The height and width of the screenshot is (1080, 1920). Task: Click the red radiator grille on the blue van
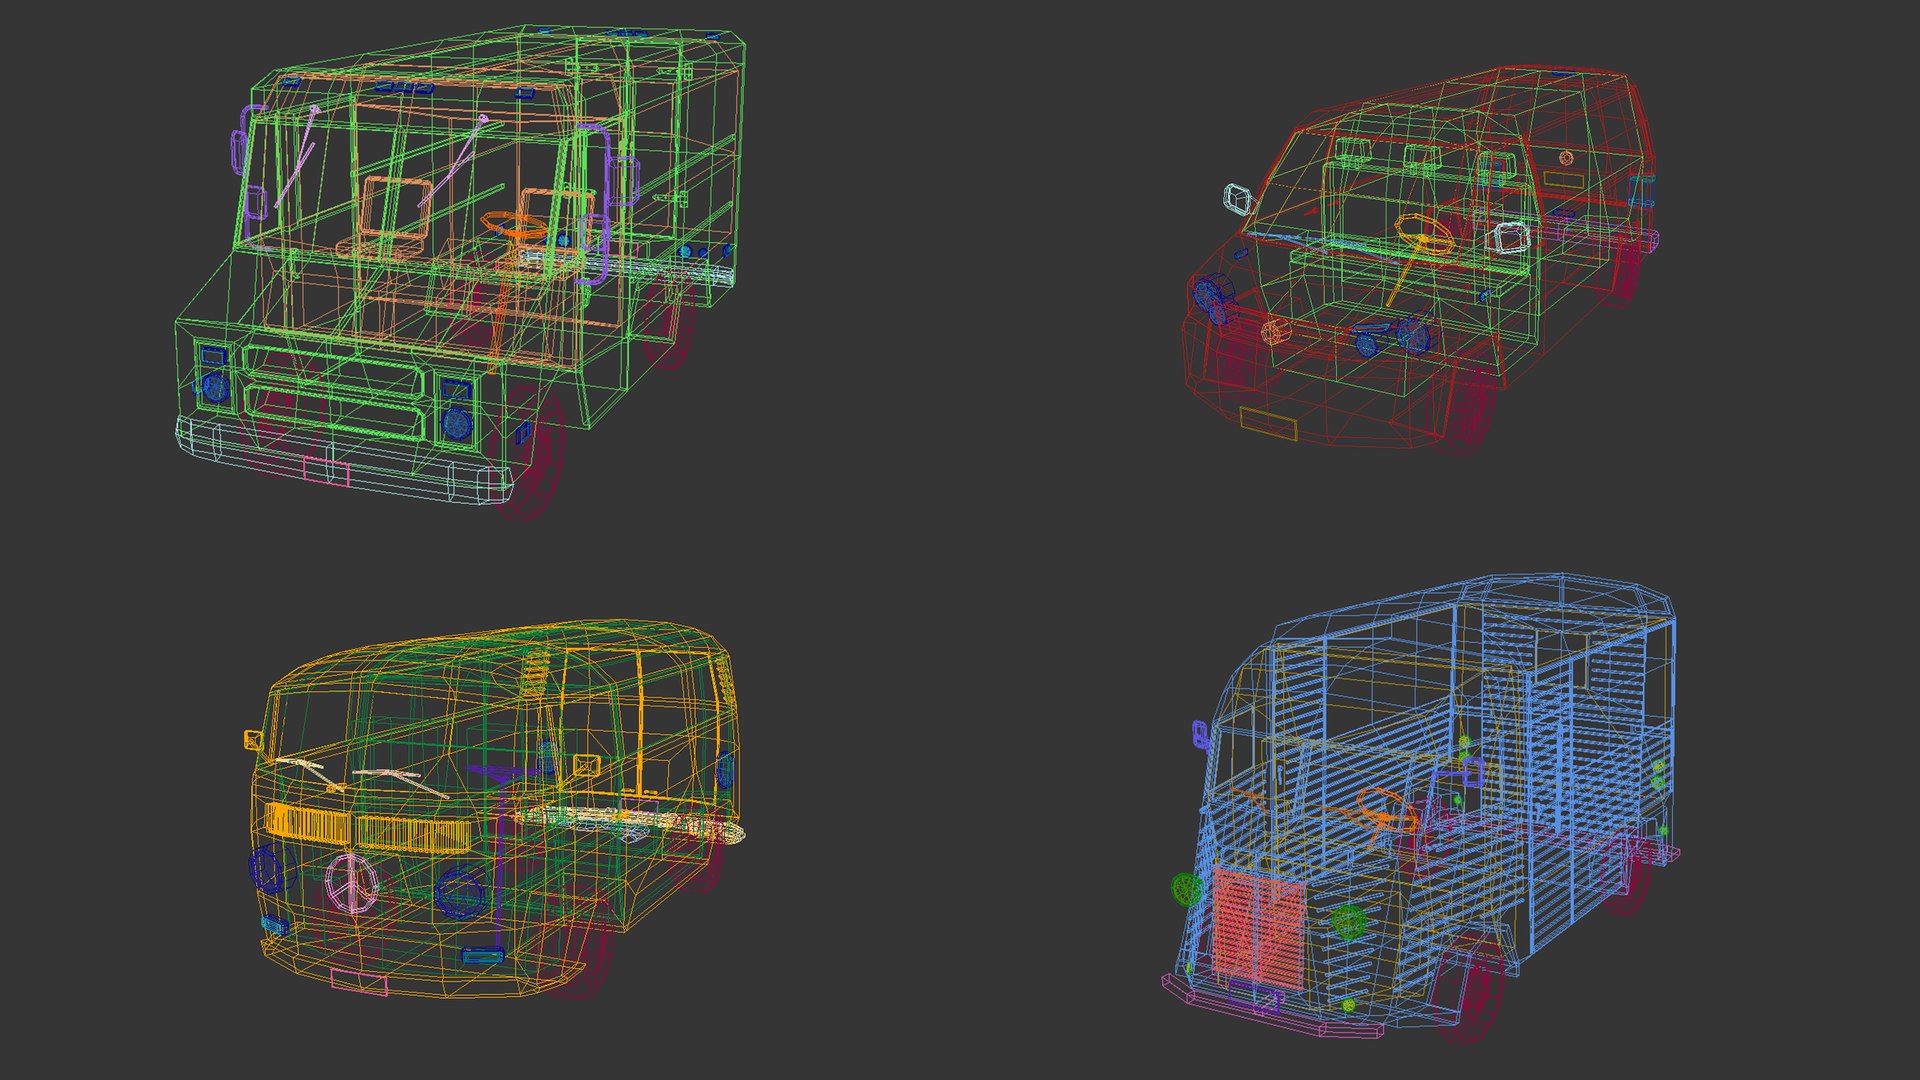pos(1258,930)
